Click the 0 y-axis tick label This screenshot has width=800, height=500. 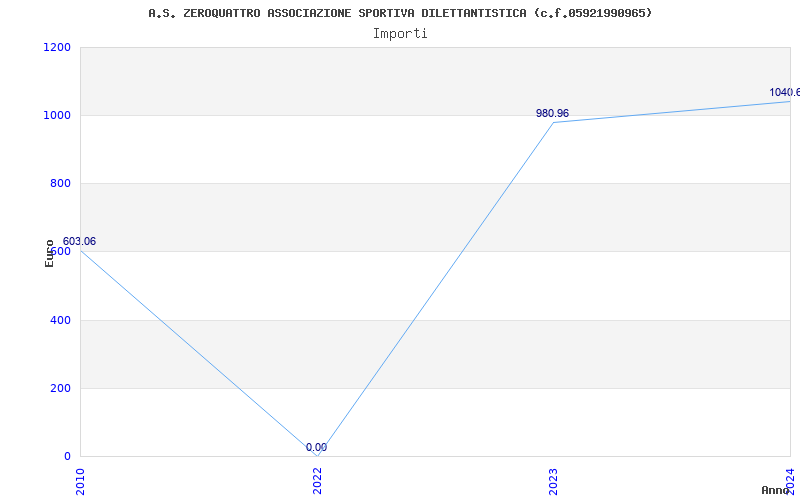pos(67,457)
